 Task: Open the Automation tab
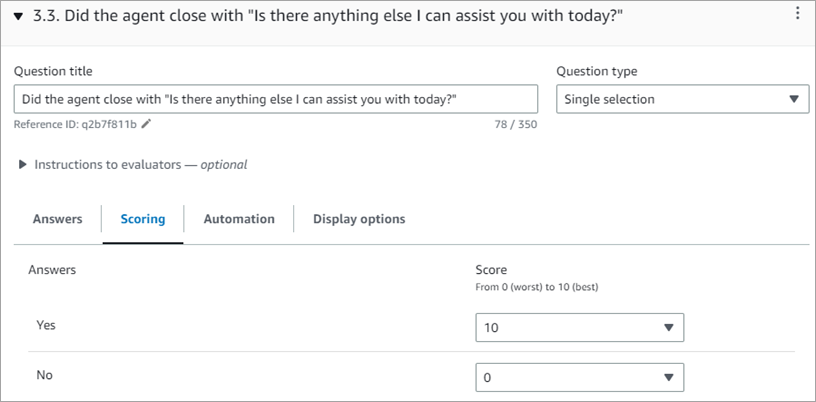(239, 219)
